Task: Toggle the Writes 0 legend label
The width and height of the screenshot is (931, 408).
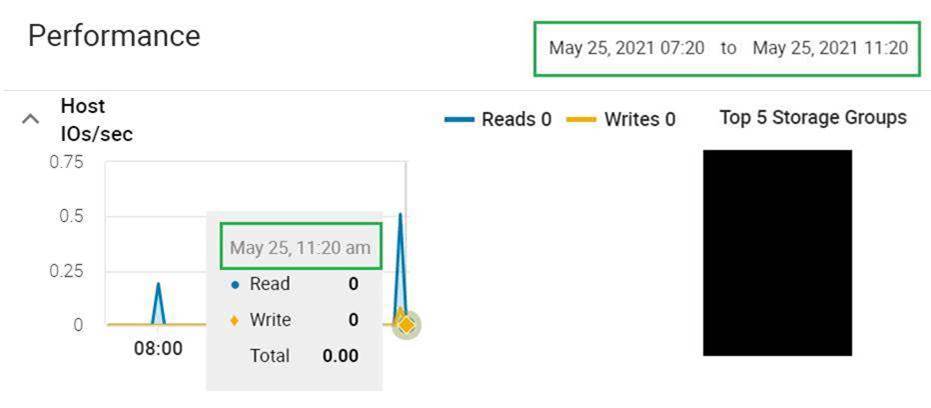Action: 639,120
